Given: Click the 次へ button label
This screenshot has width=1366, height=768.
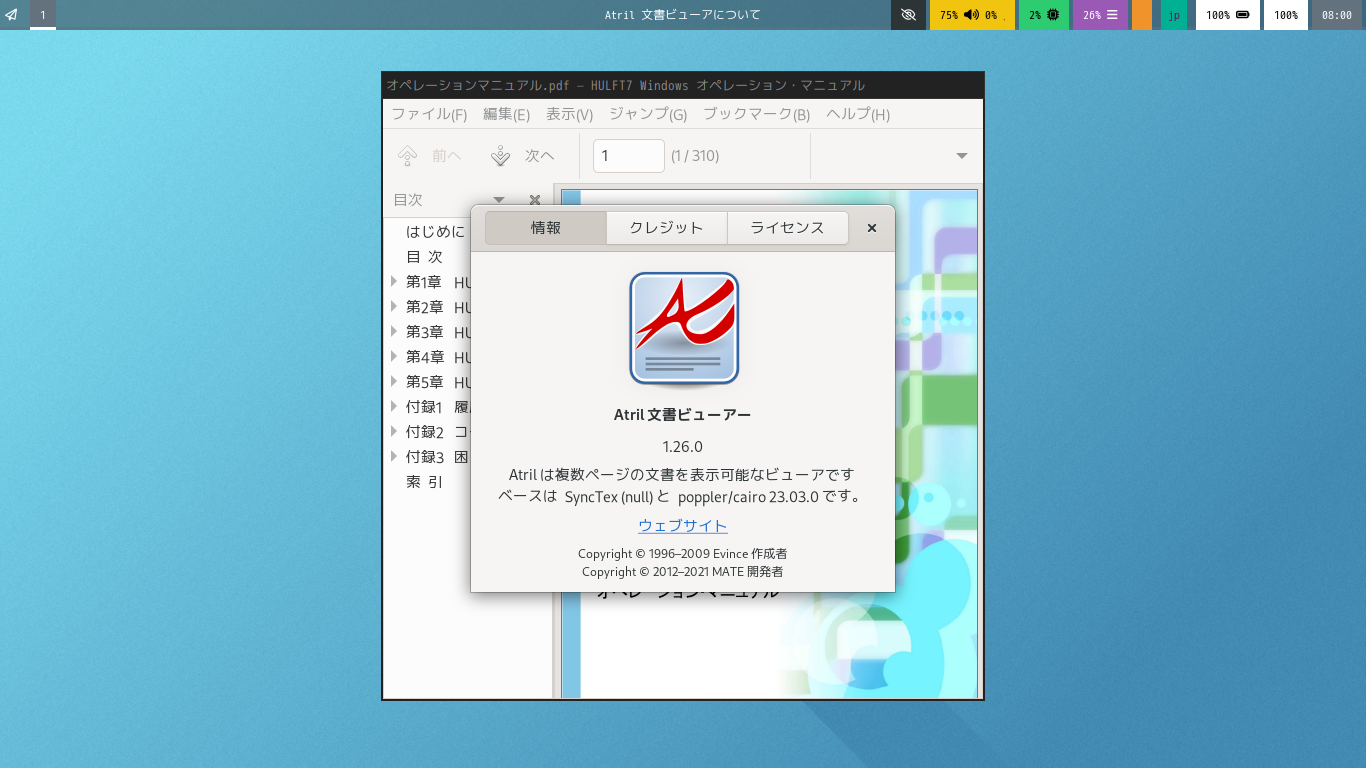Looking at the screenshot, I should [x=540, y=156].
